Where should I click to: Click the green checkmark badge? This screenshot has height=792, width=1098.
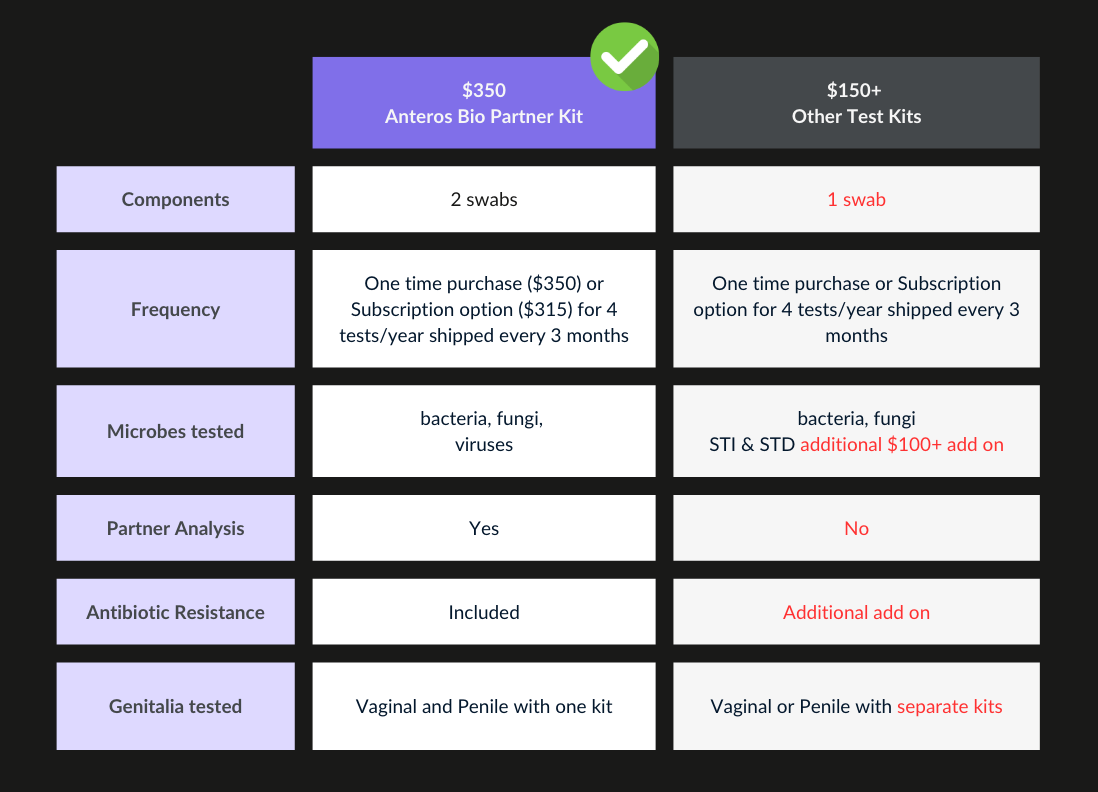624,57
